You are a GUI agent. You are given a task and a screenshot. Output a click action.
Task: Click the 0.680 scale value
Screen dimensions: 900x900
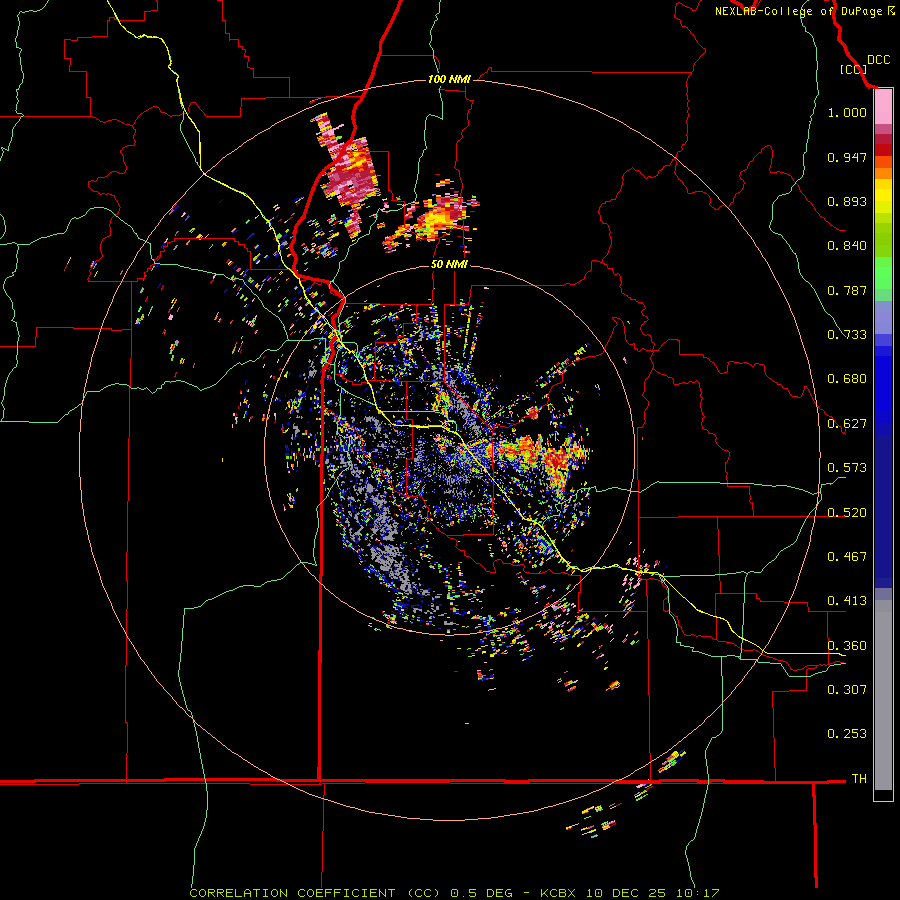847,379
